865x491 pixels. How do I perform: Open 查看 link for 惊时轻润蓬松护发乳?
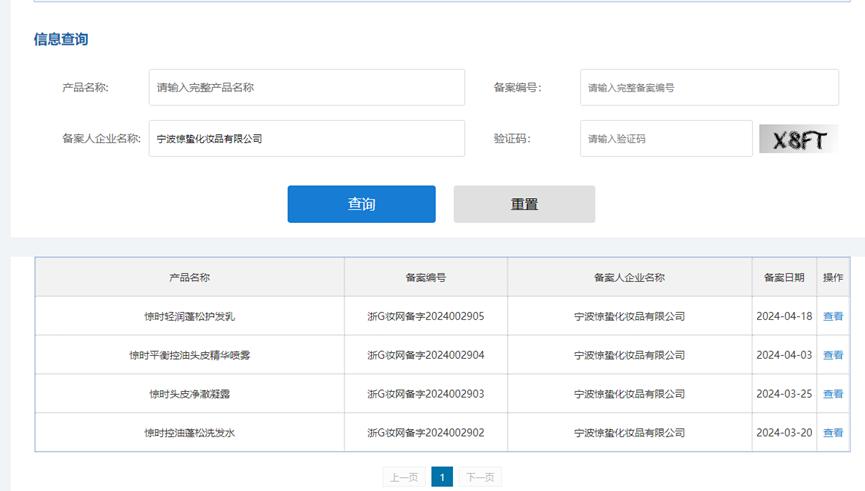click(833, 316)
